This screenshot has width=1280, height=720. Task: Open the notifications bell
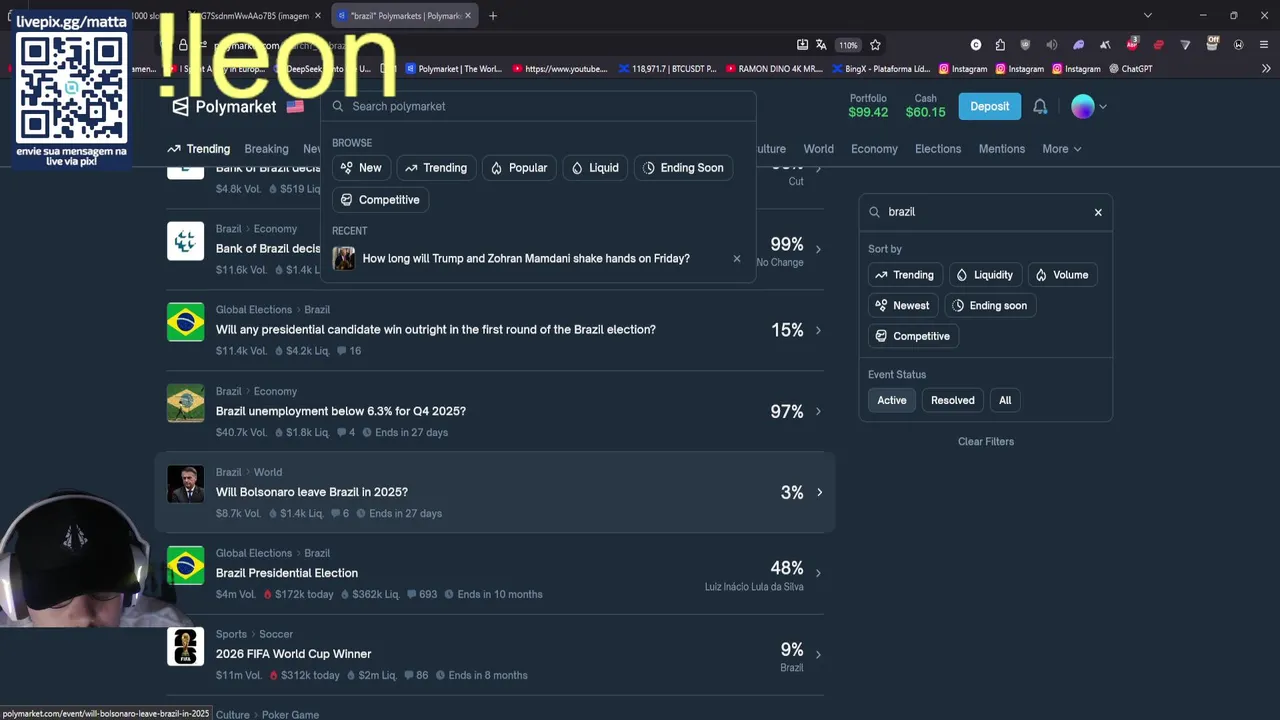[1040, 106]
